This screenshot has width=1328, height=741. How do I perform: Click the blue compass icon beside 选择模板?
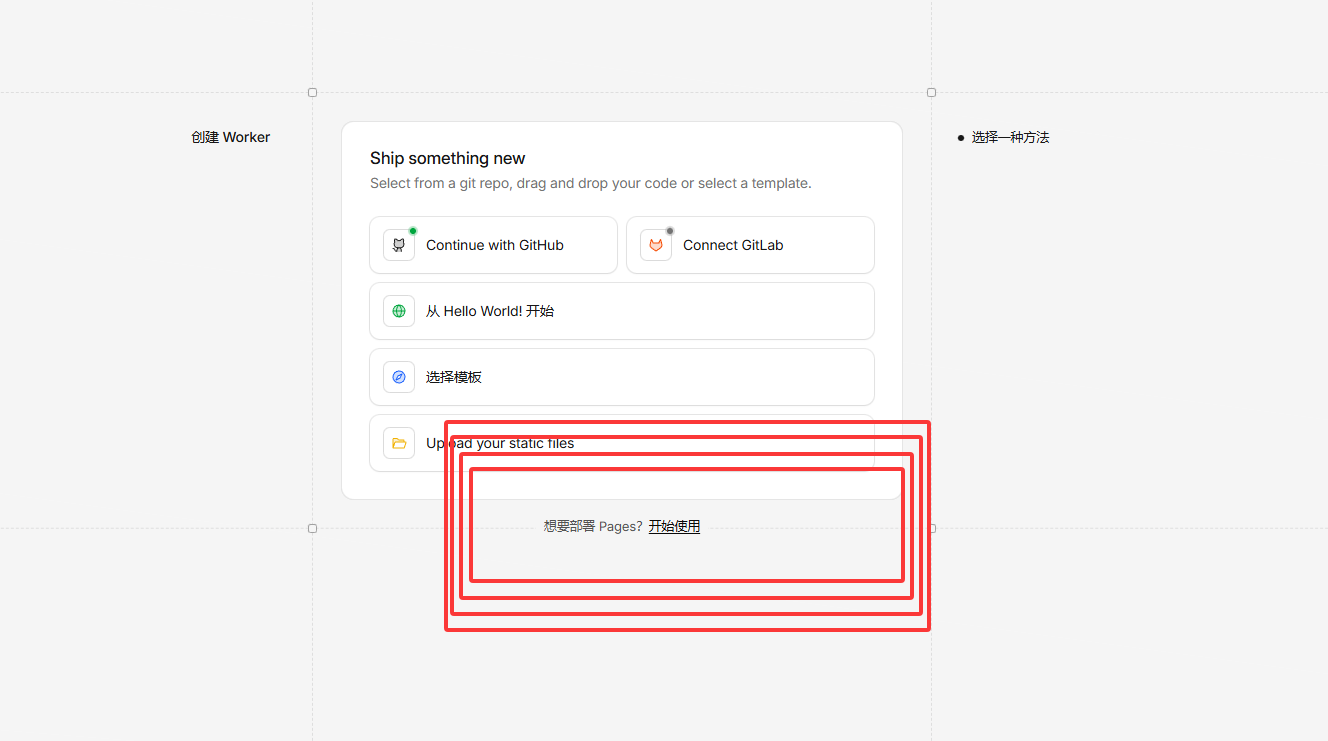coord(399,377)
